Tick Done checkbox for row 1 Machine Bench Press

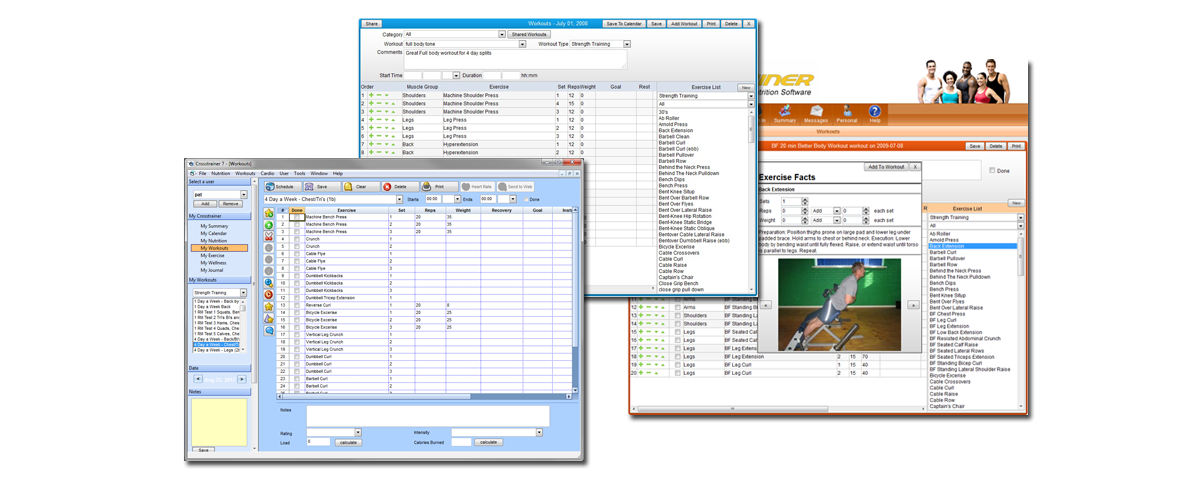pyautogui.click(x=297, y=217)
